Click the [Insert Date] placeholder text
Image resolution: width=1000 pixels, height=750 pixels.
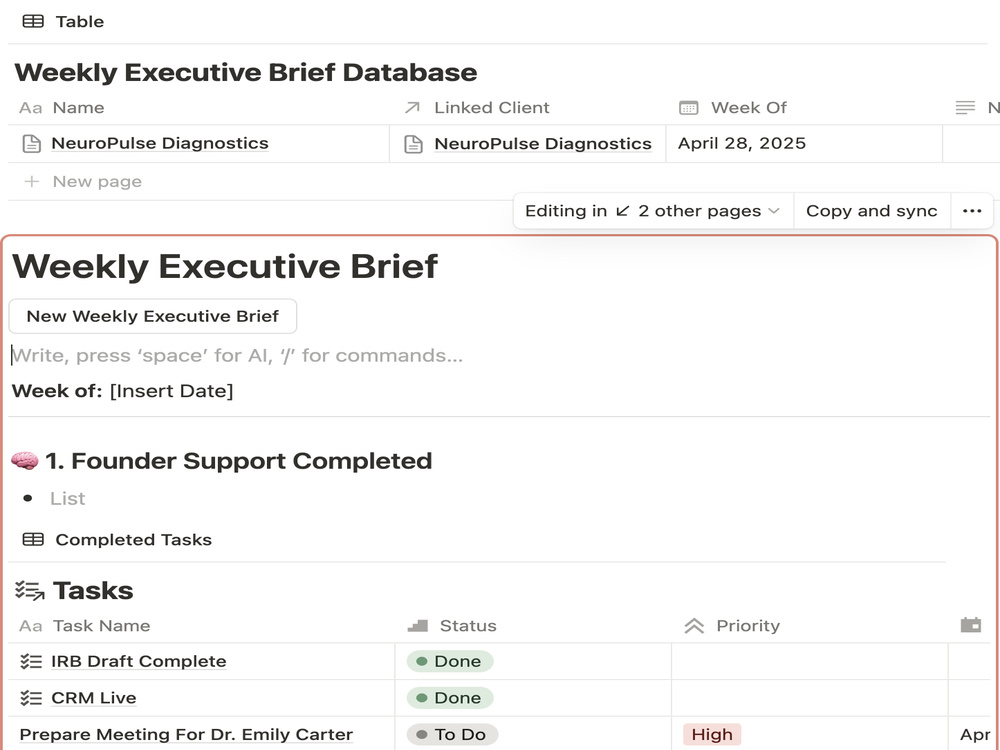[172, 391]
